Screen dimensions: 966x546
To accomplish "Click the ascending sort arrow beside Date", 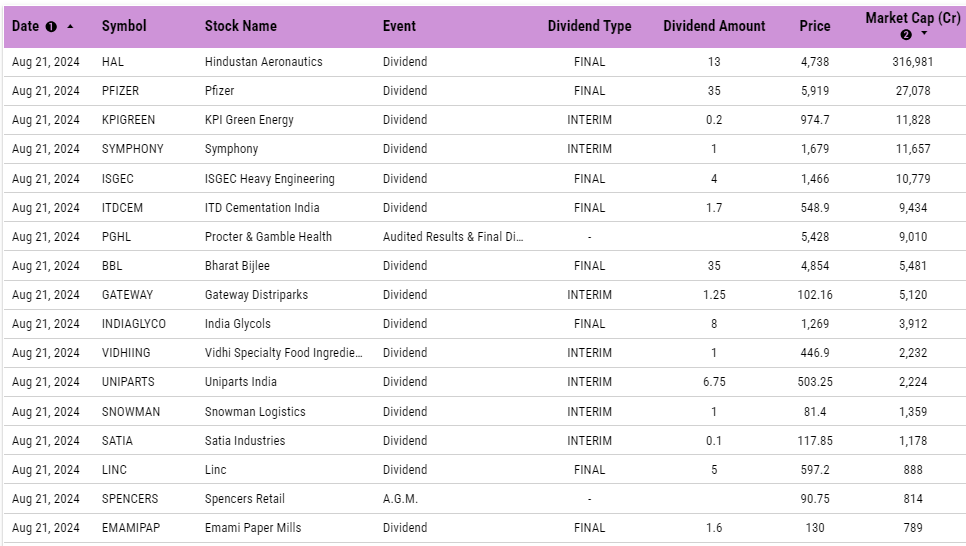I will click(70, 26).
